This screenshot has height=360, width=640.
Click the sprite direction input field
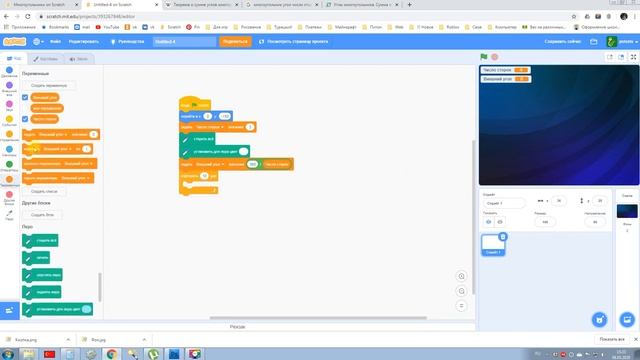click(x=595, y=222)
